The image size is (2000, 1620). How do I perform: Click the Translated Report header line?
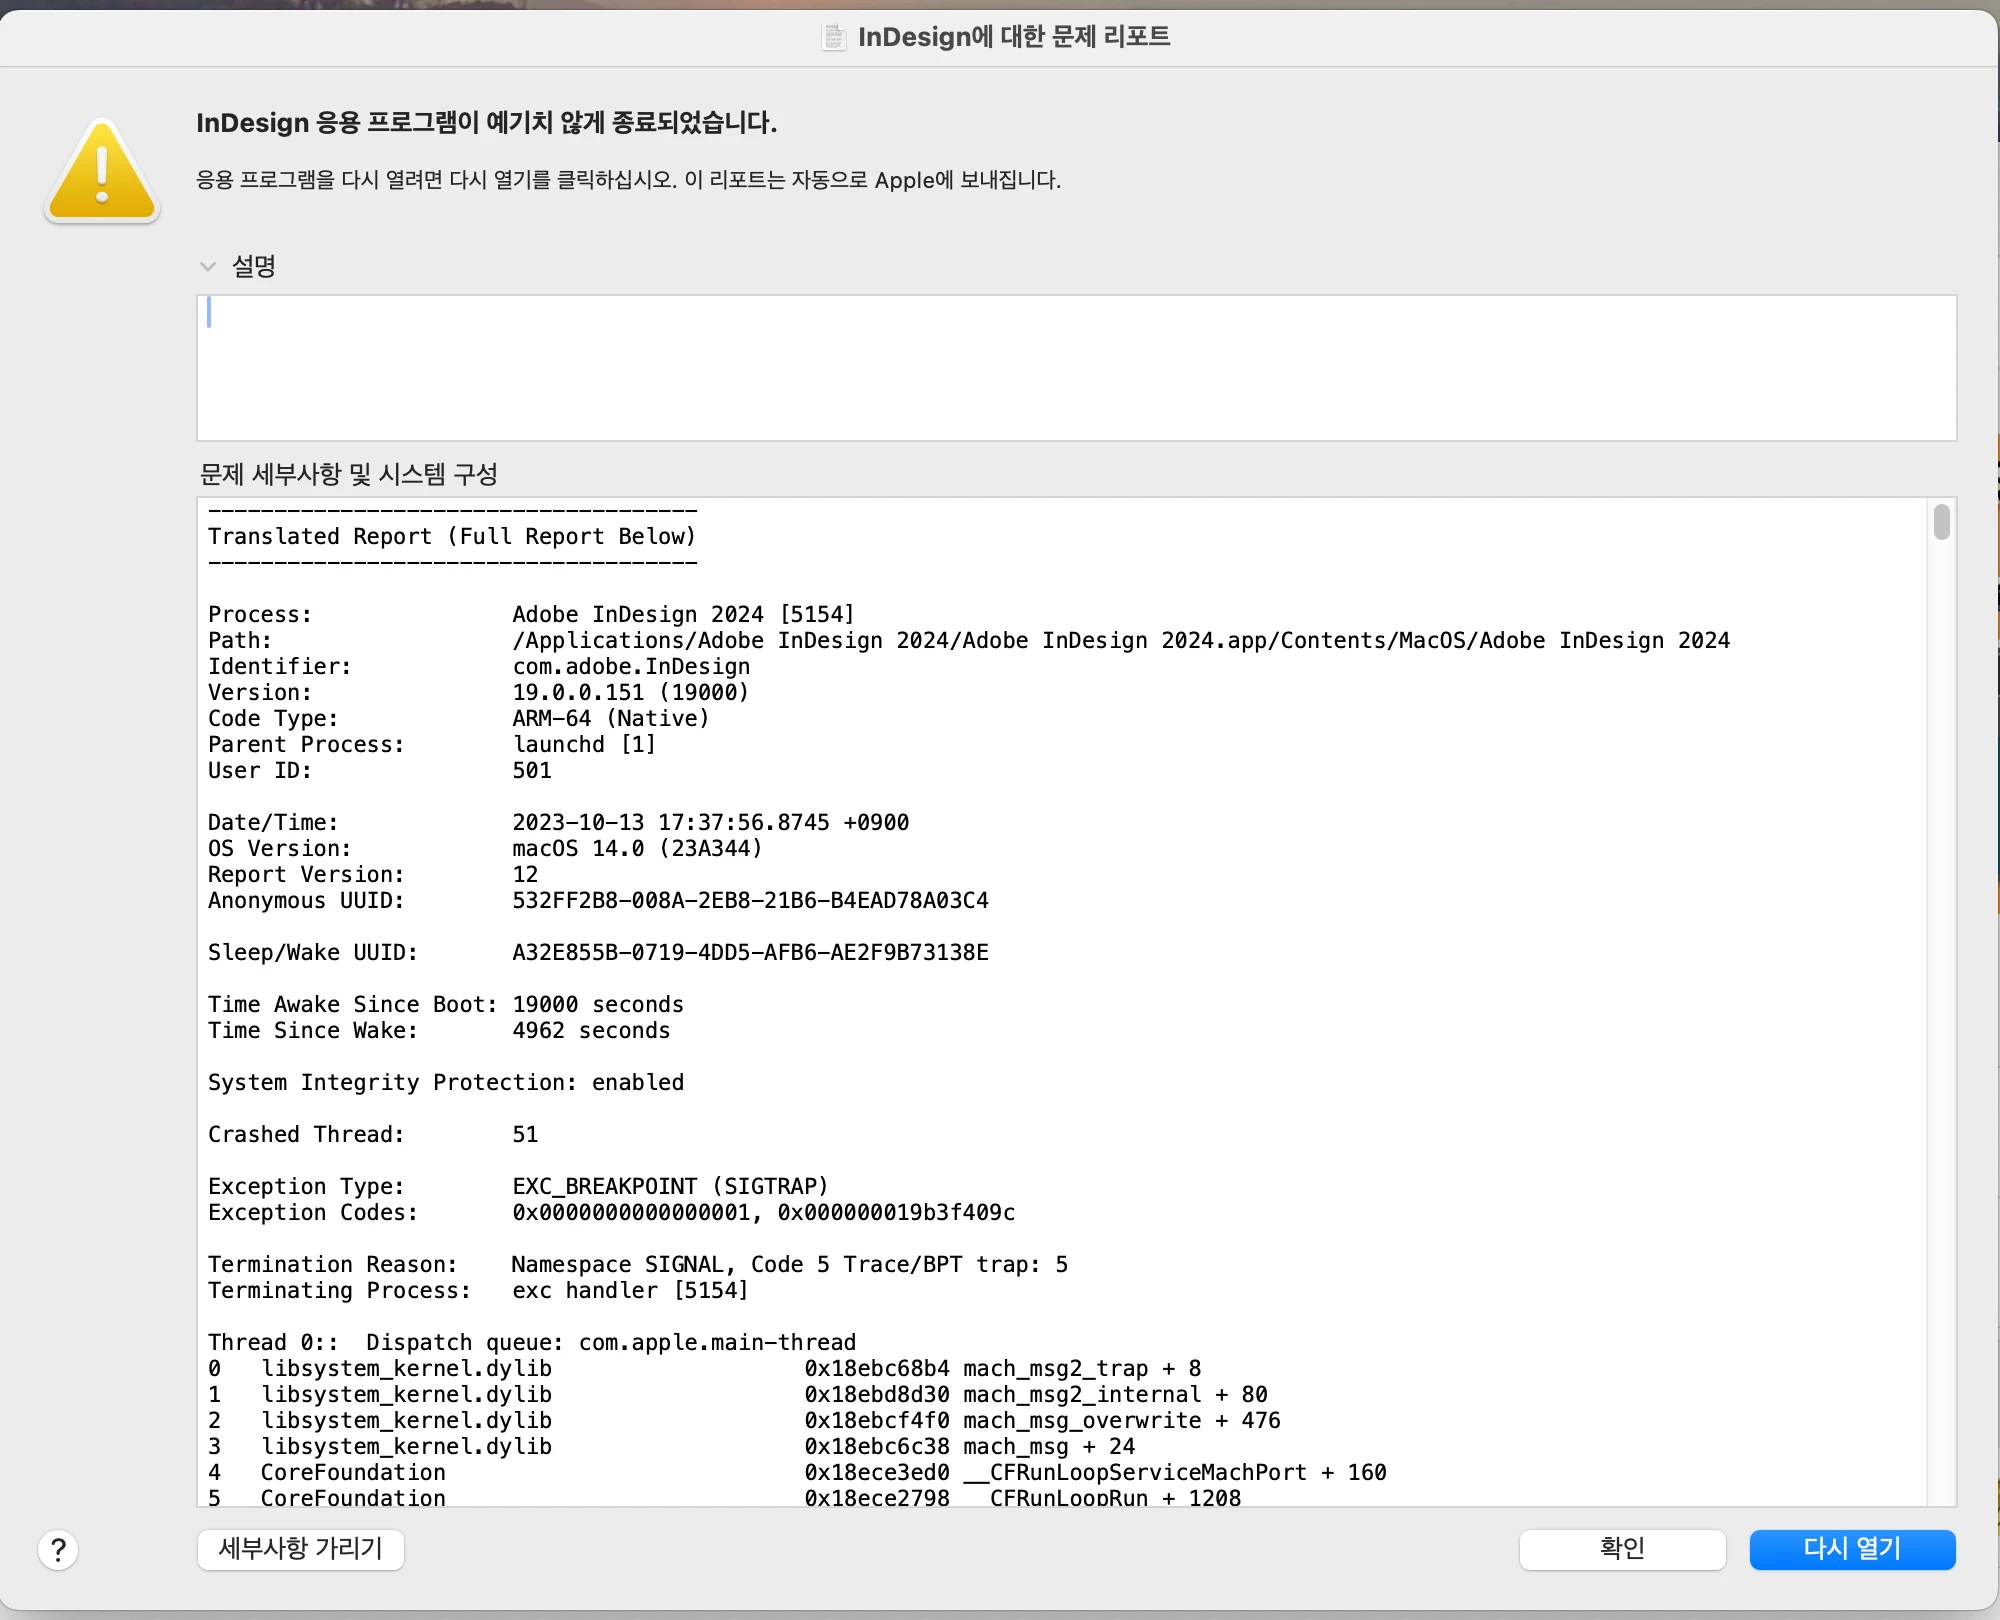[452, 536]
